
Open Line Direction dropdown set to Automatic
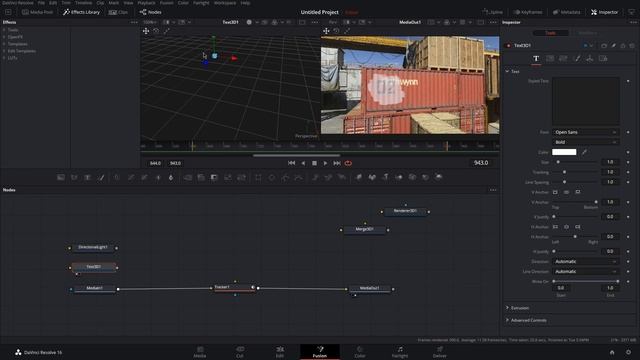pos(585,271)
